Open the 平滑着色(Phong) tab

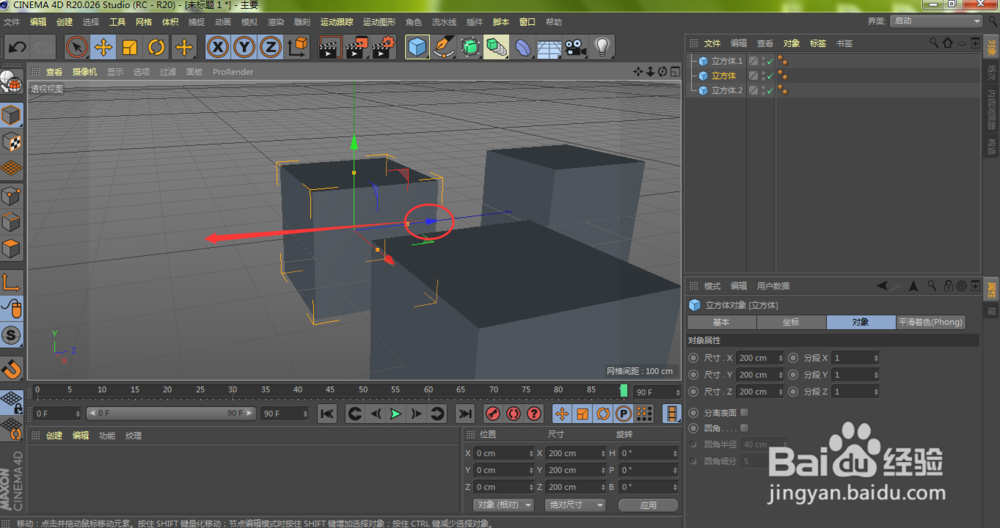(930, 322)
